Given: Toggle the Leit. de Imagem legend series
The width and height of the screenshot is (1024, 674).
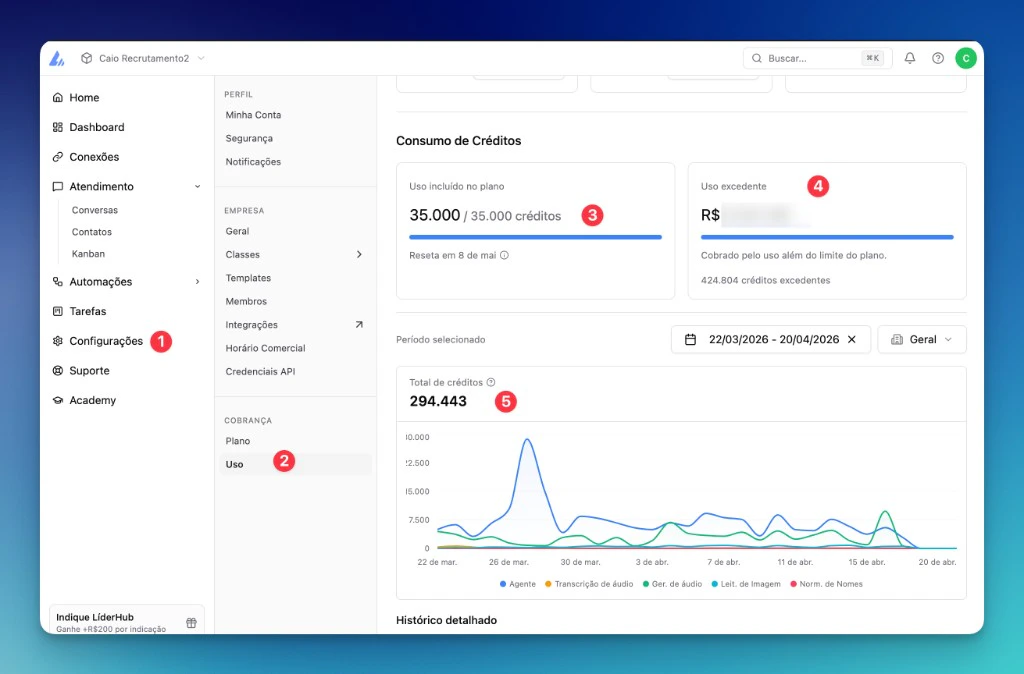Looking at the screenshot, I should point(745,584).
